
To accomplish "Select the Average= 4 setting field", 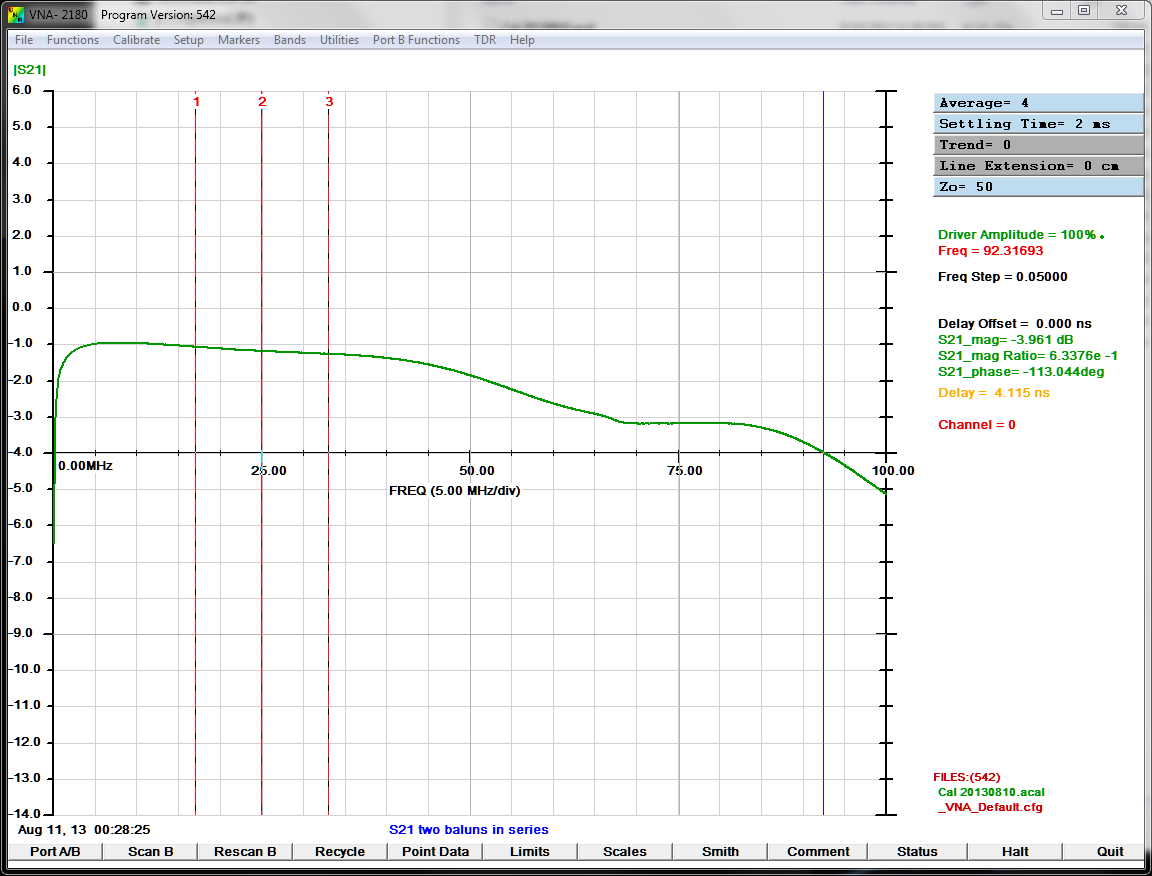I will coord(1038,103).
